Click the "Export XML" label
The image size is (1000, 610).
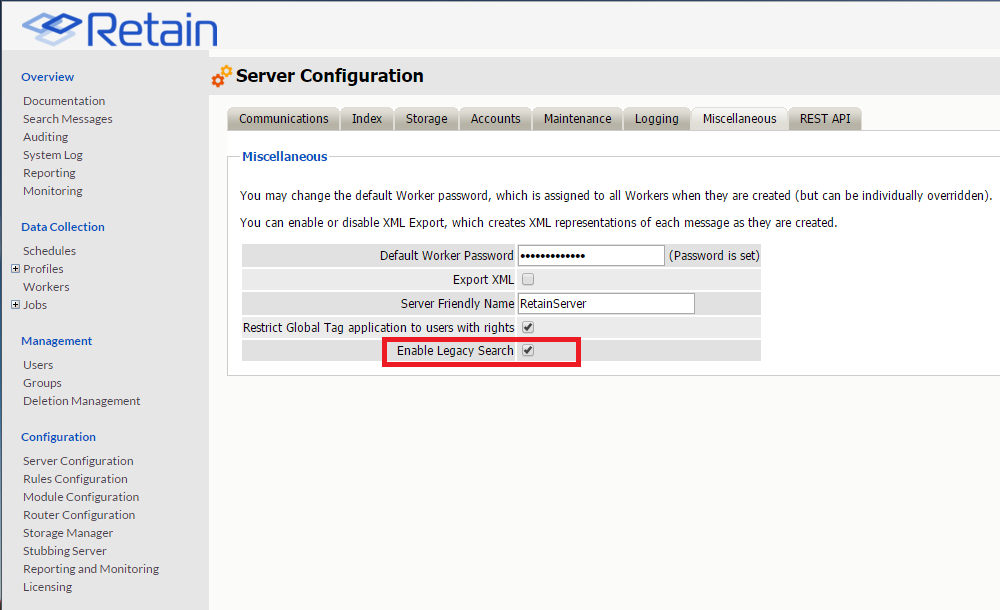tap(483, 279)
